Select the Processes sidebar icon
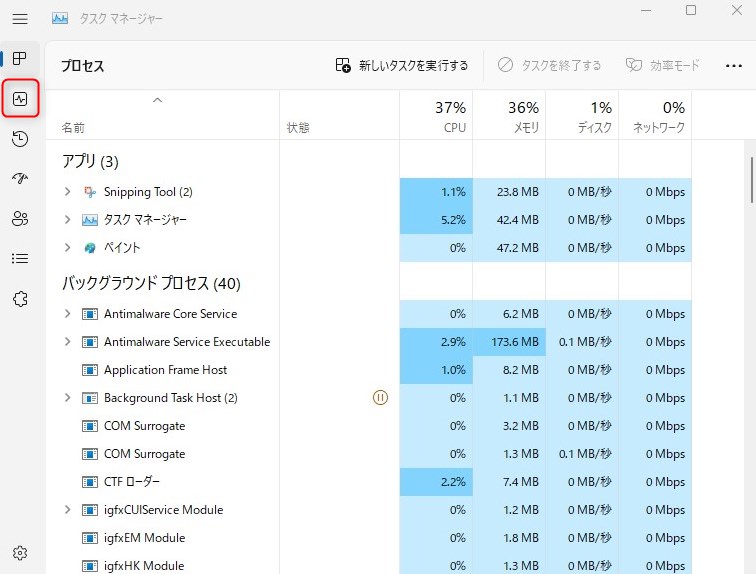 point(20,59)
